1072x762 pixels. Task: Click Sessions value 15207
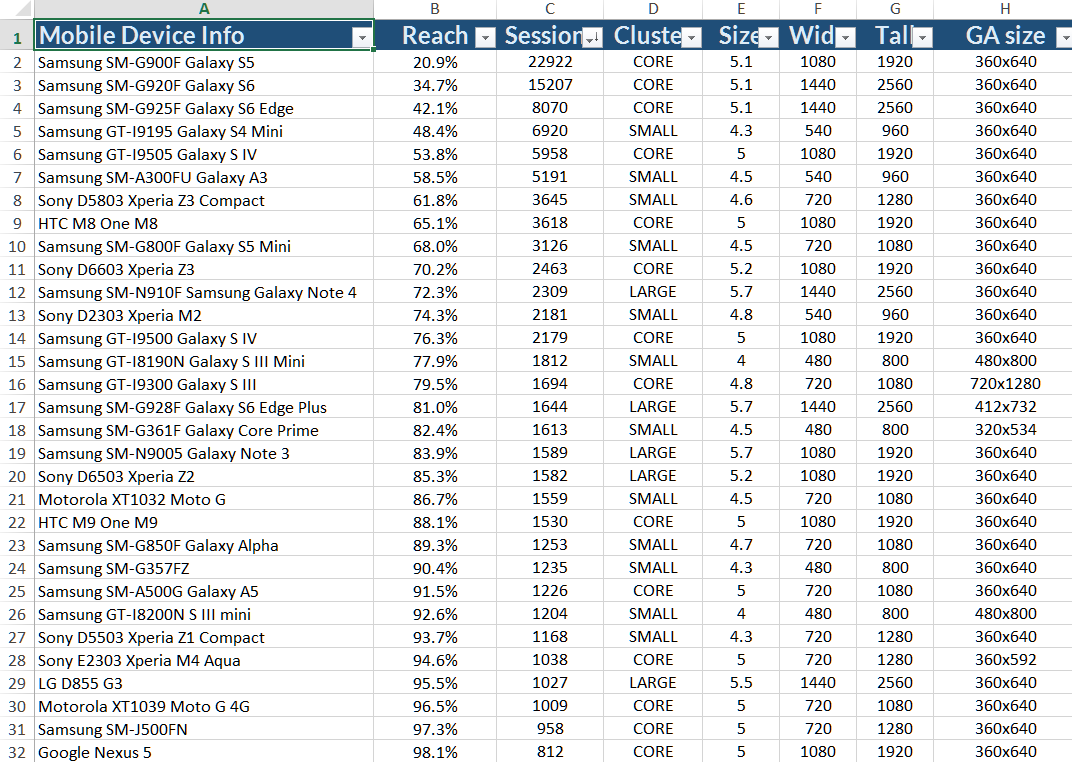click(x=550, y=85)
